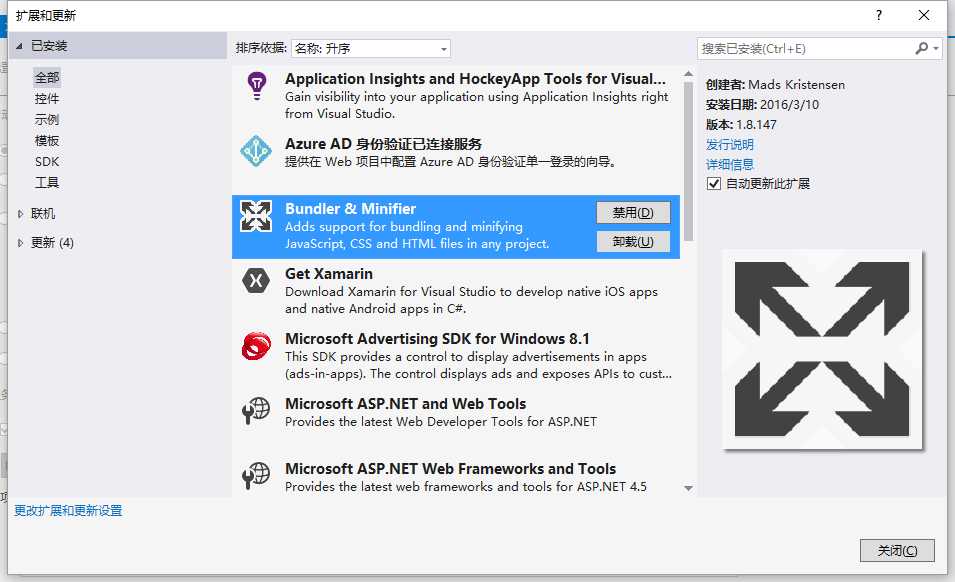This screenshot has width=955, height=582.
Task: Click the 禁用(D) button
Action: [x=633, y=212]
